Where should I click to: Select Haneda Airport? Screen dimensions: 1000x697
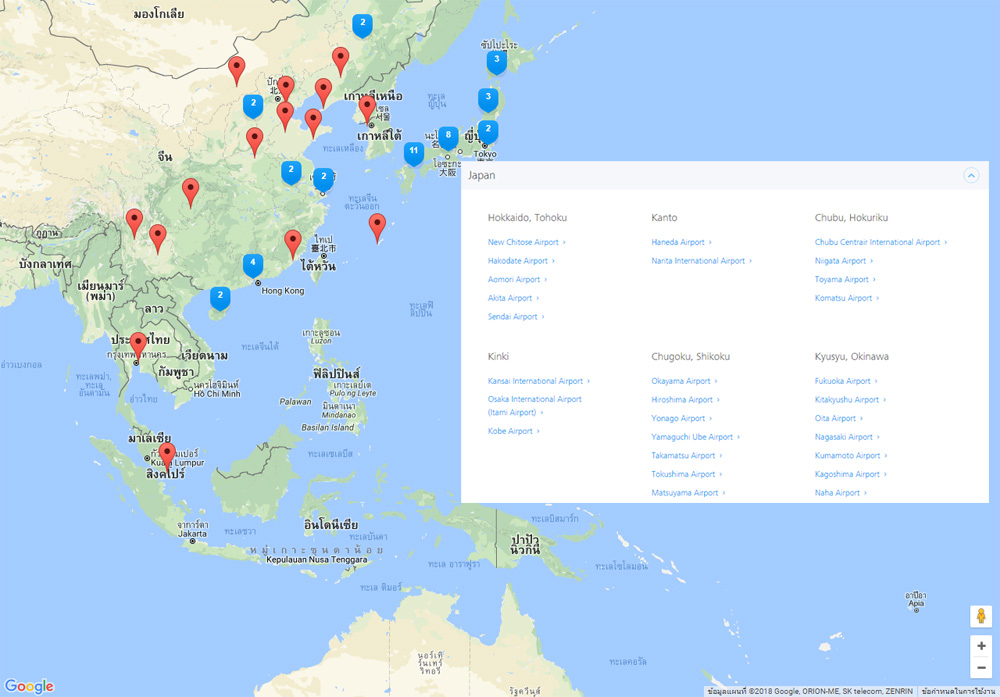click(x=678, y=242)
